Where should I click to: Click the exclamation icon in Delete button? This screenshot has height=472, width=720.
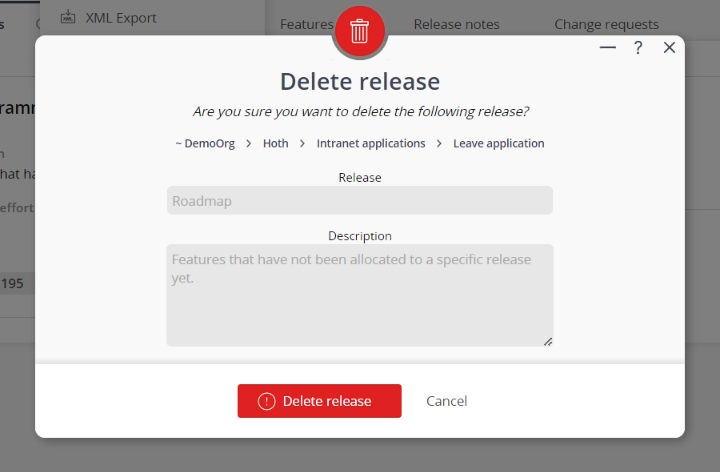tap(266, 401)
